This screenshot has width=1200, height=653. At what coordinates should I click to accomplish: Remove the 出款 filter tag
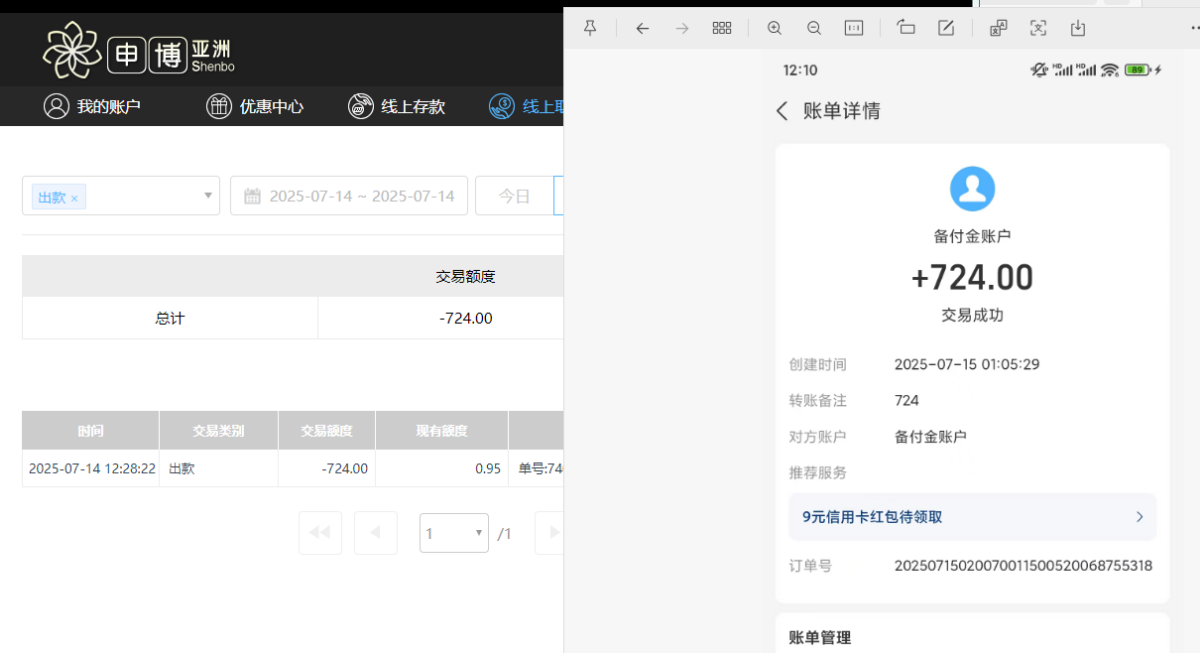[x=74, y=198]
